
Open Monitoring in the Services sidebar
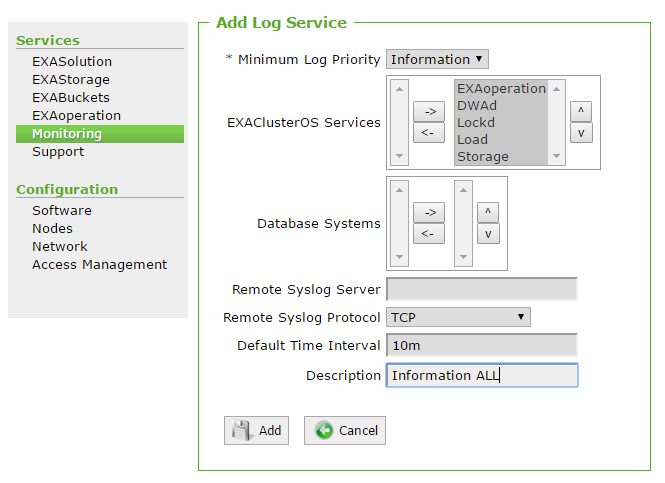tap(67, 134)
